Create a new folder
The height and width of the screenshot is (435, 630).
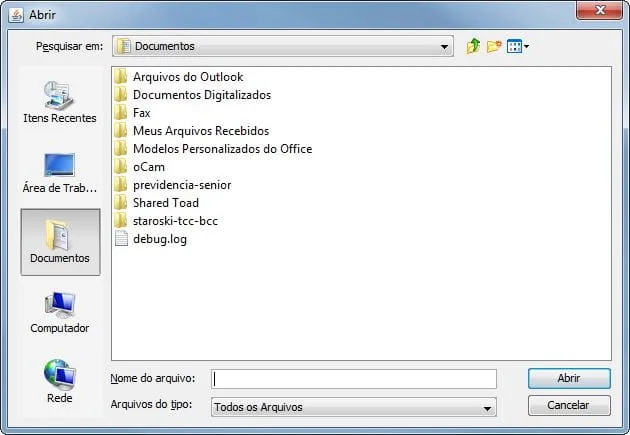(494, 46)
